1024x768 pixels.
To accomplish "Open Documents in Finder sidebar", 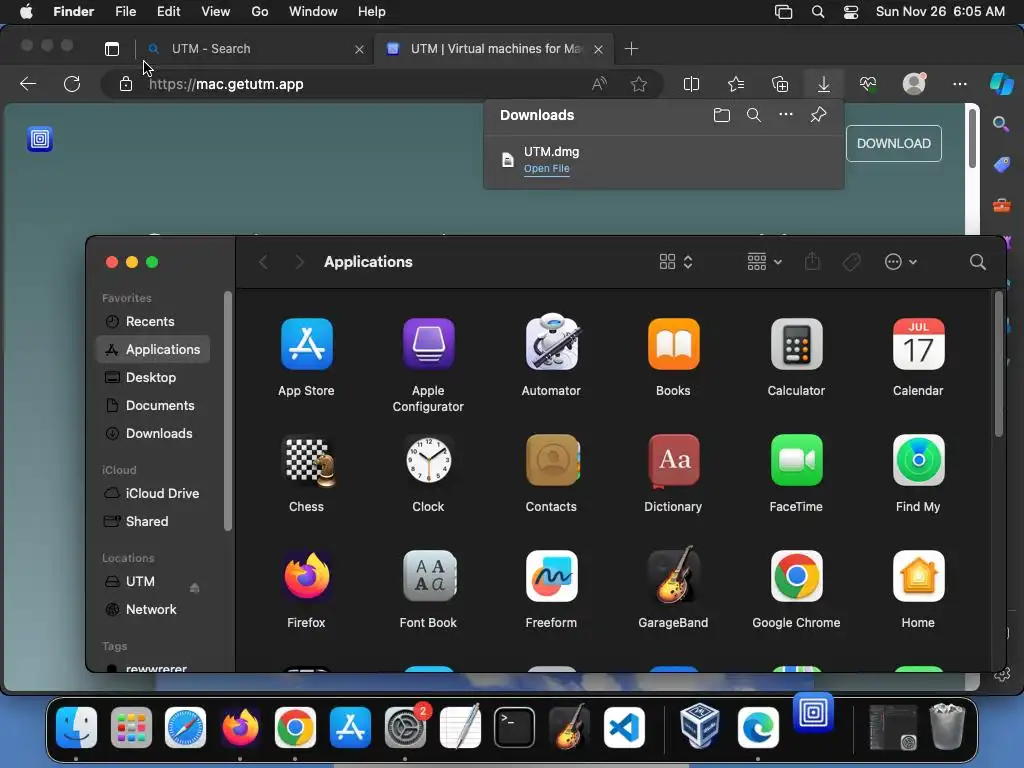I will coord(152,406).
